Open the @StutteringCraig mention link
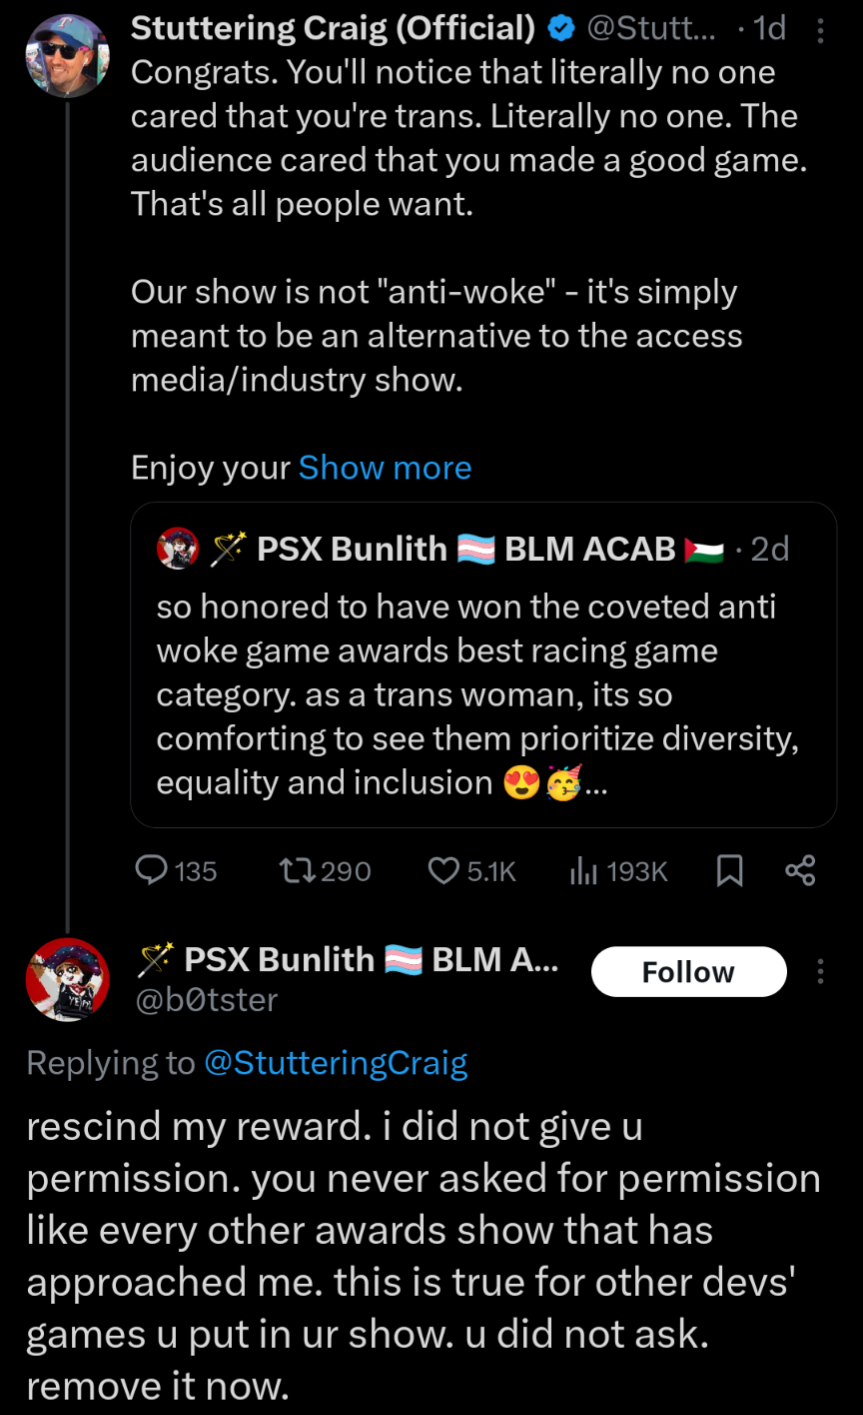This screenshot has height=1415, width=863. (x=335, y=1063)
